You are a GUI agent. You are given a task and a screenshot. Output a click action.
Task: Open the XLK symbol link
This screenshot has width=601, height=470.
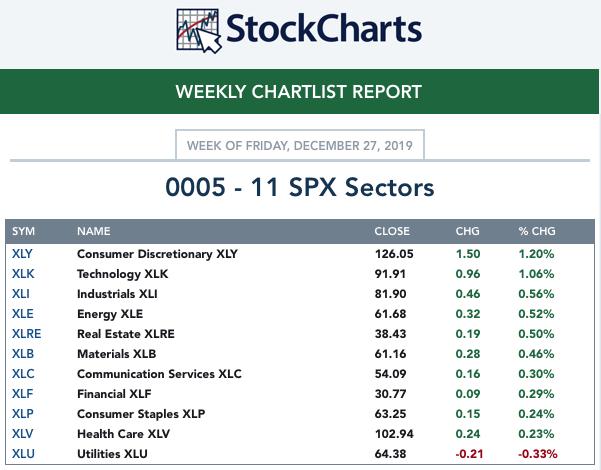22,274
